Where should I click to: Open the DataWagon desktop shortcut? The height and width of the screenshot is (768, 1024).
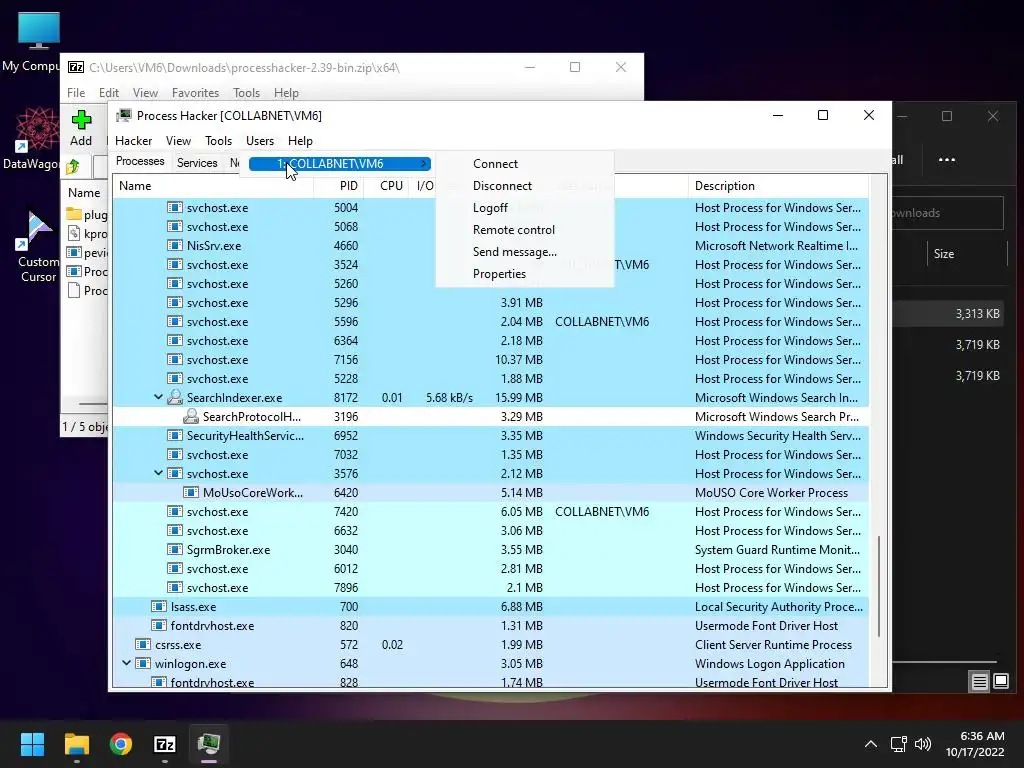point(38,129)
